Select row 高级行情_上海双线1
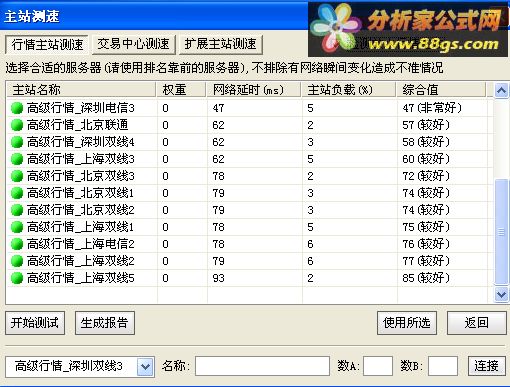The width and height of the screenshot is (510, 387). coord(249,227)
